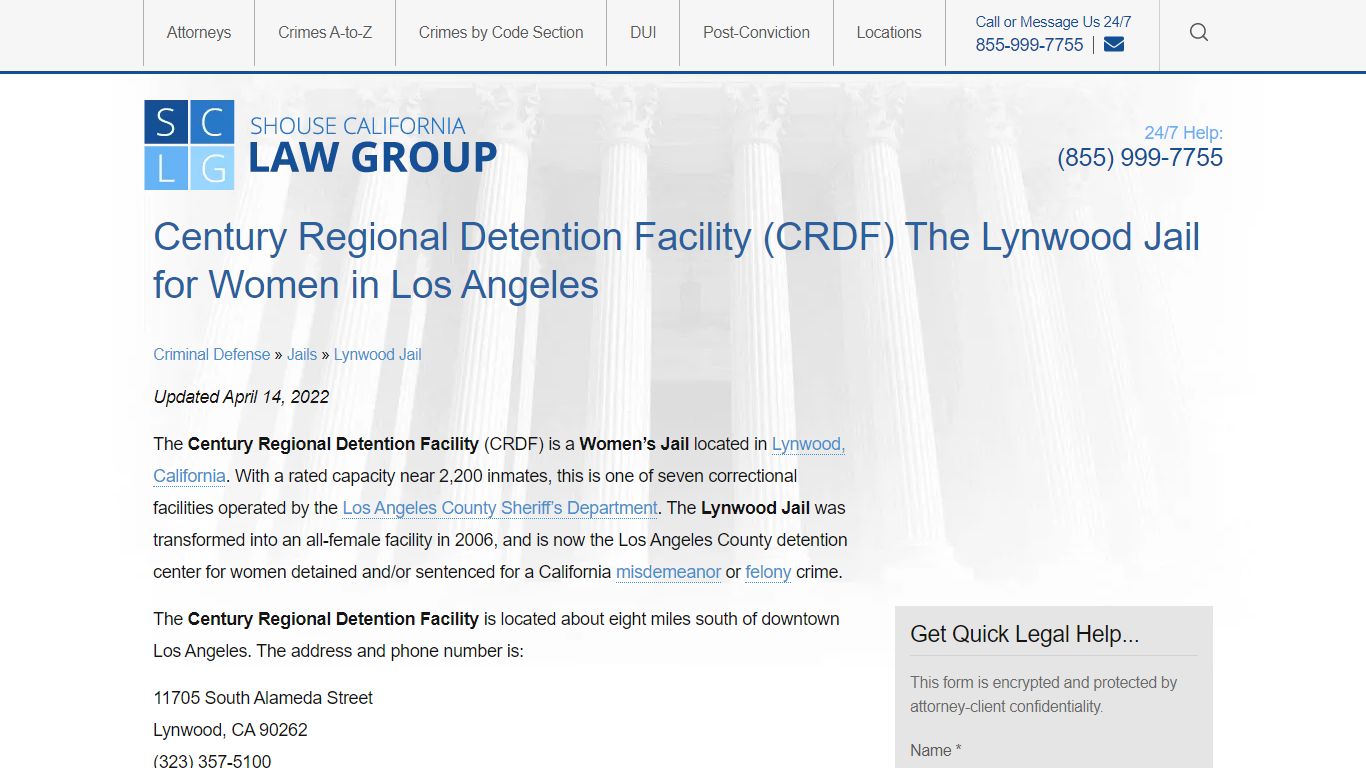Open Los Angeles County Sheriff's Department link
The image size is (1366, 768).
[x=500, y=508]
